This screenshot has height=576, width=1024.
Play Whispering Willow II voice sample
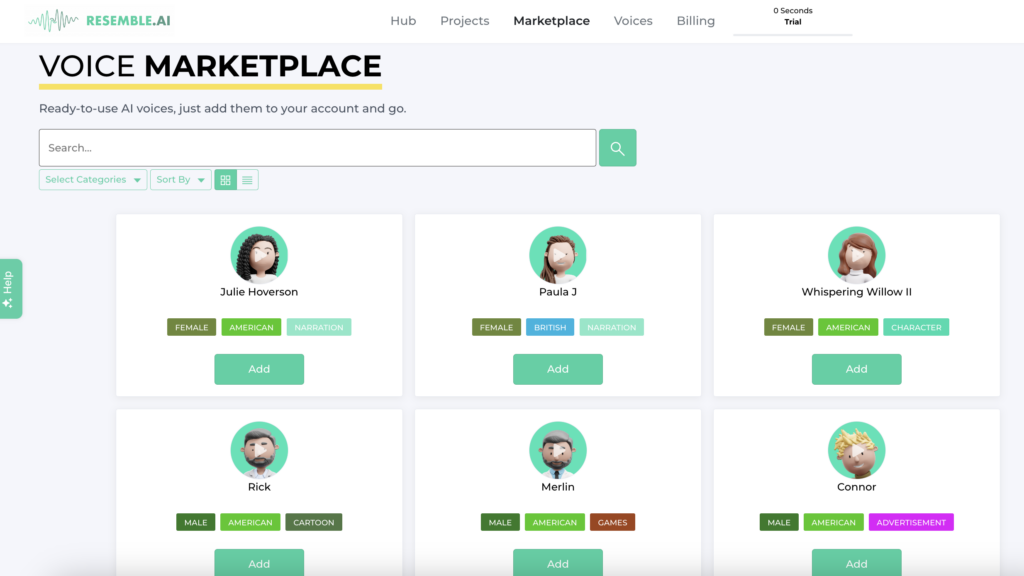(x=856, y=255)
